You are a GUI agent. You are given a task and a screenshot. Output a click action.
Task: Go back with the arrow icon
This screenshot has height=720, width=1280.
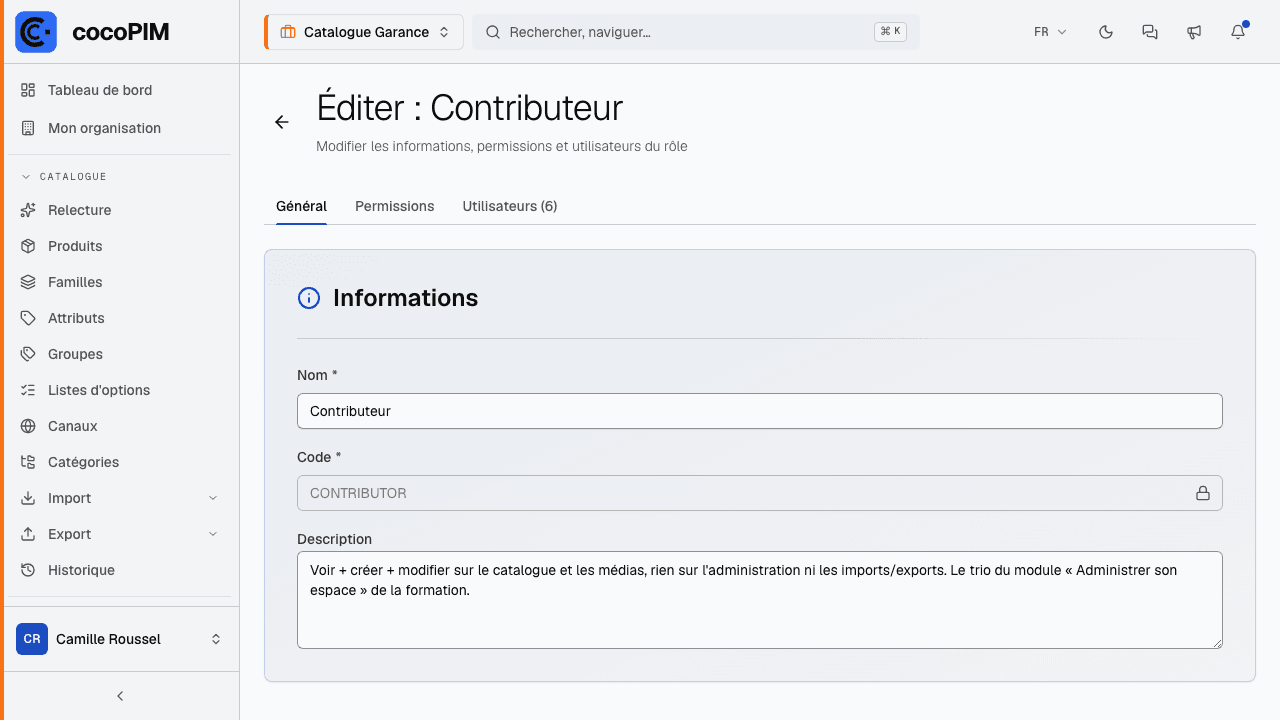[282, 122]
